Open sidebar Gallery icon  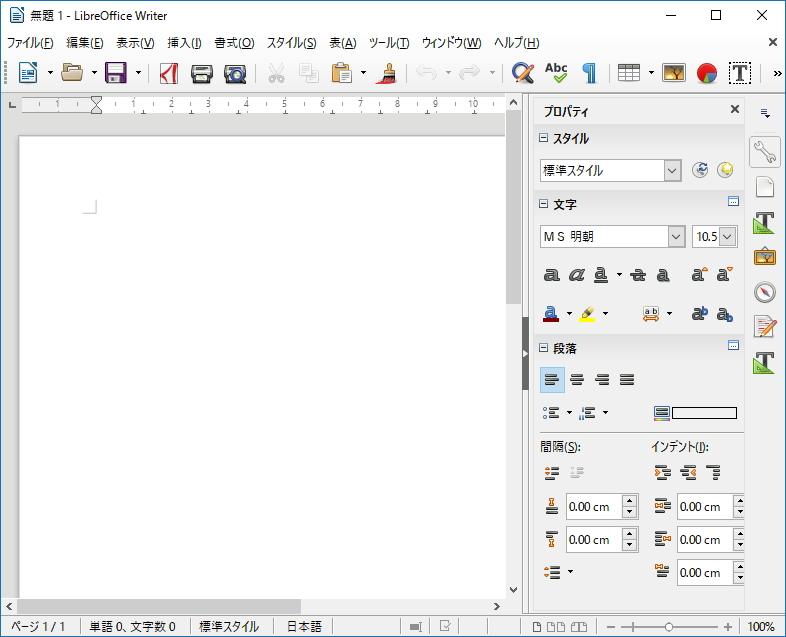tap(765, 256)
